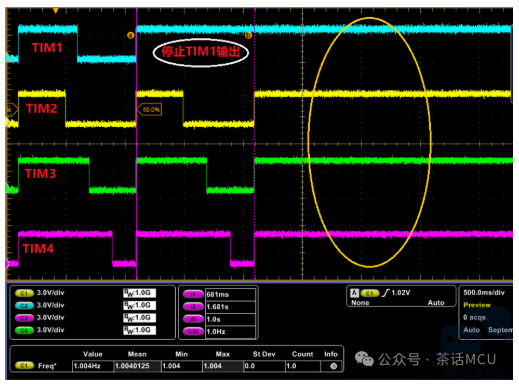Click the trigger source C1 badge
This screenshot has width=519, height=389.
click(370, 293)
